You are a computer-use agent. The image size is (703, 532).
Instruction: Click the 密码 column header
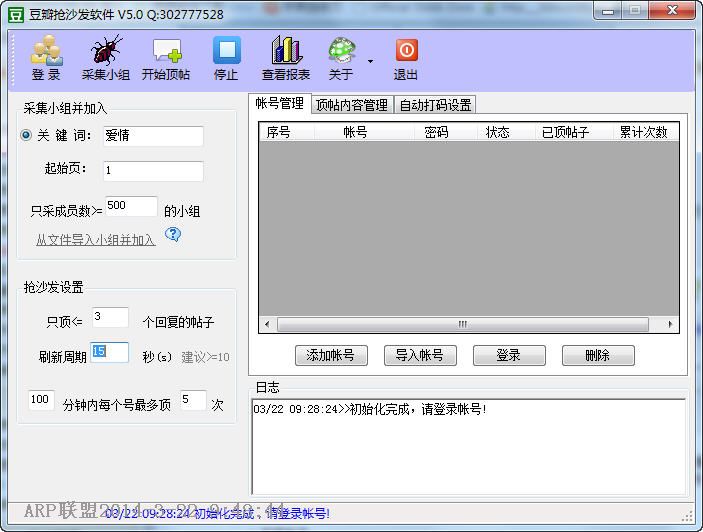(444, 132)
